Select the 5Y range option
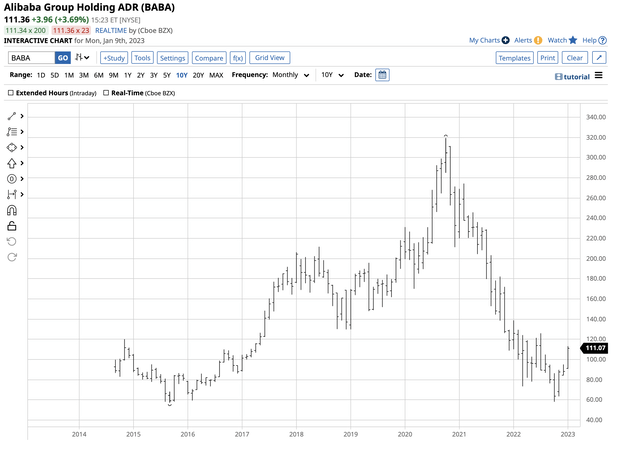The height and width of the screenshot is (460, 640). pos(166,75)
